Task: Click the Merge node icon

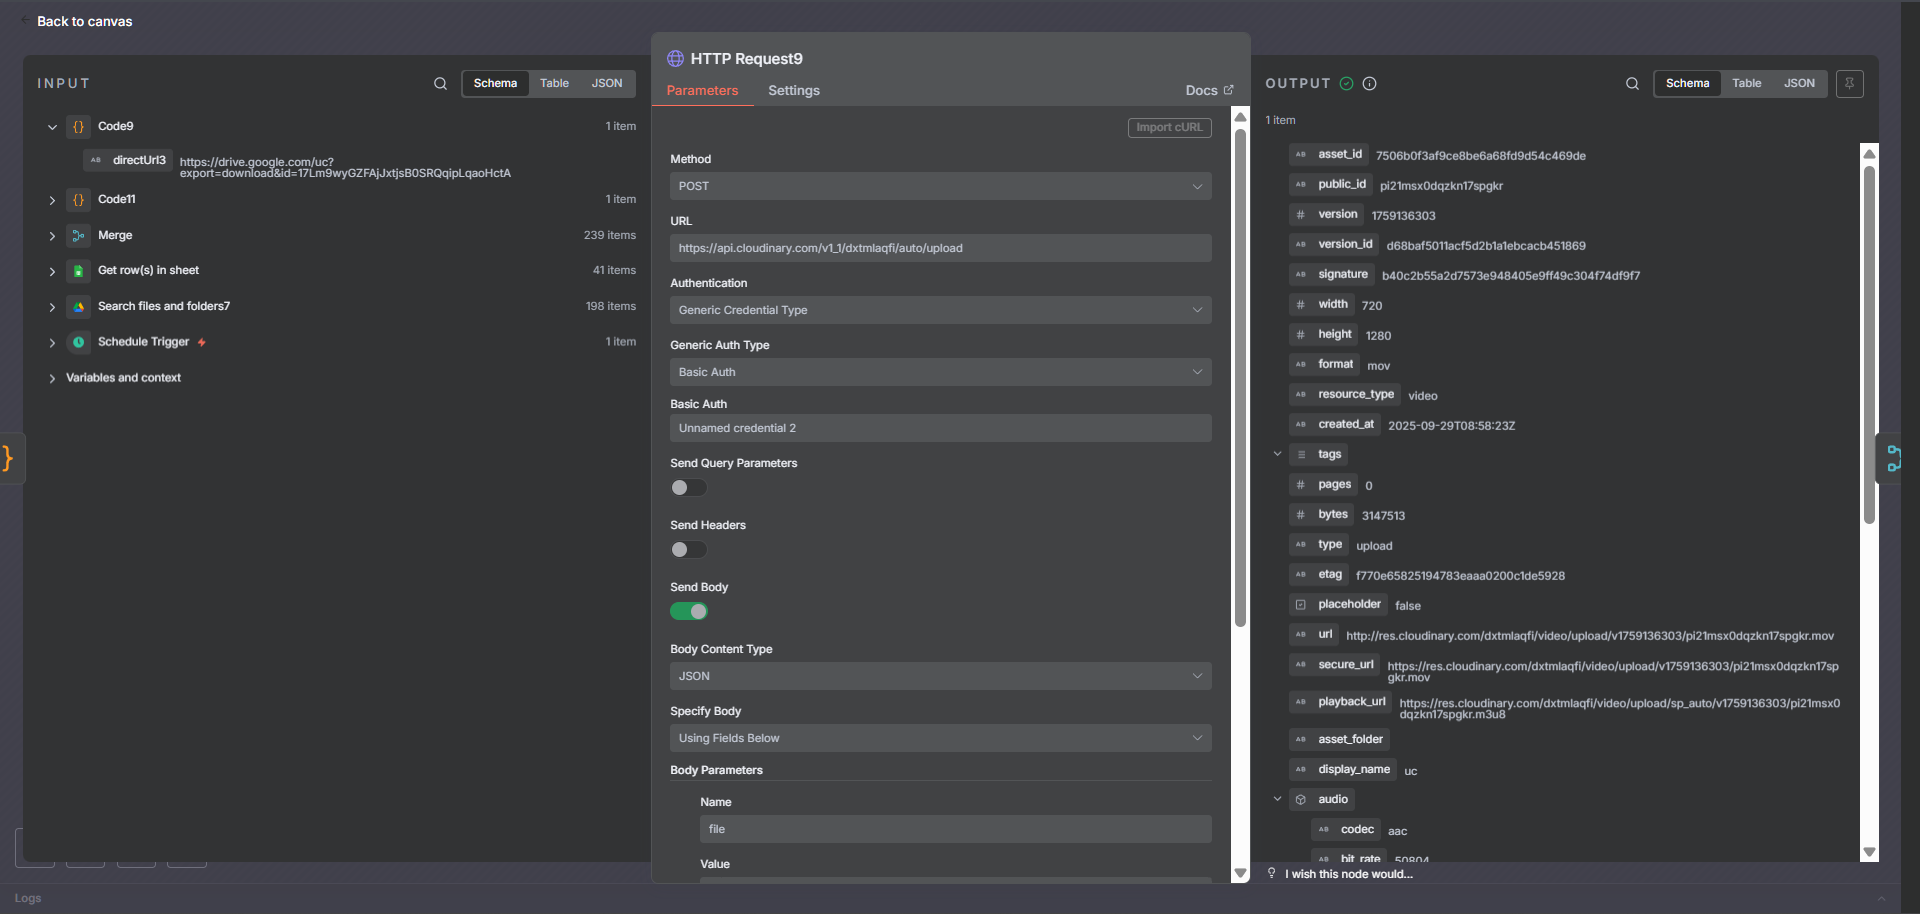Action: 78,235
